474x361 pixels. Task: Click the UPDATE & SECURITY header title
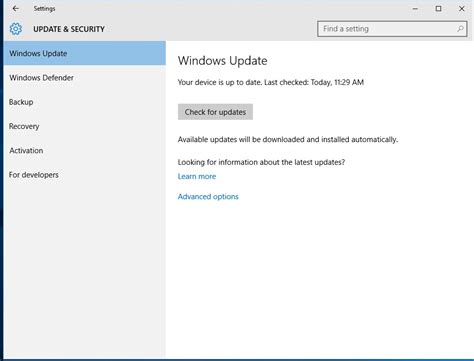[x=69, y=29]
